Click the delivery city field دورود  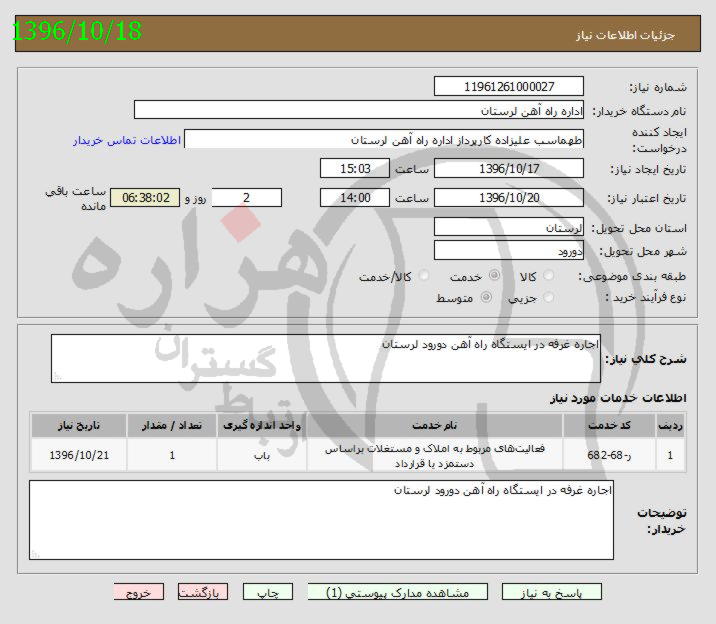pyautogui.click(x=509, y=251)
